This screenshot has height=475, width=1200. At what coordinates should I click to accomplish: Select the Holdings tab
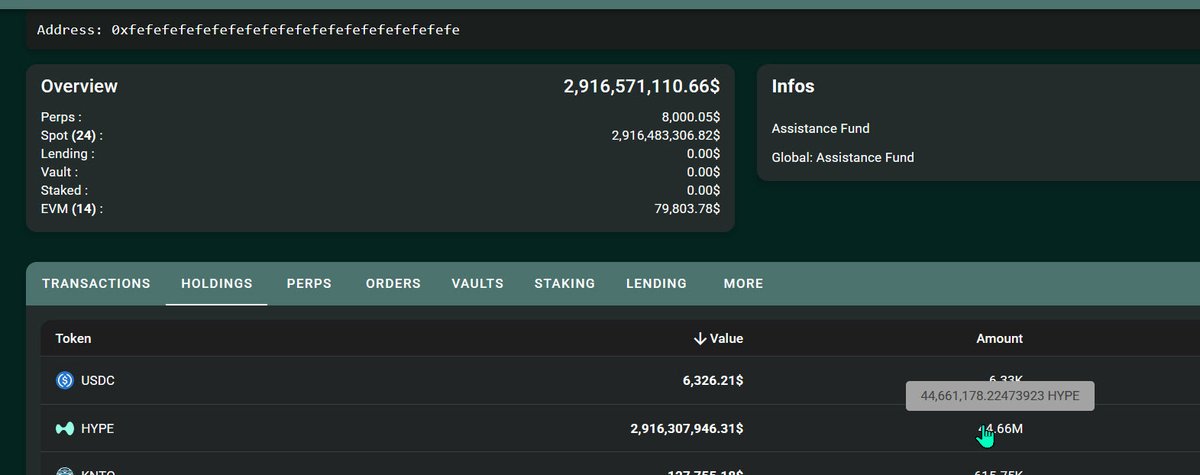[x=216, y=284]
